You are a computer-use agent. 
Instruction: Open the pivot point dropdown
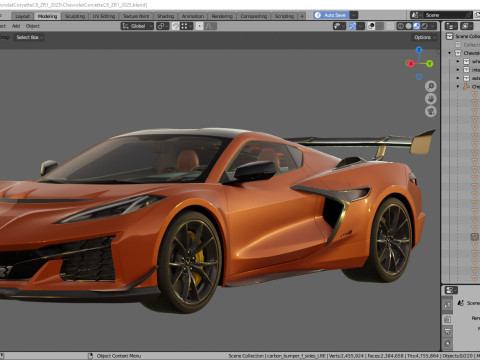tap(163, 26)
